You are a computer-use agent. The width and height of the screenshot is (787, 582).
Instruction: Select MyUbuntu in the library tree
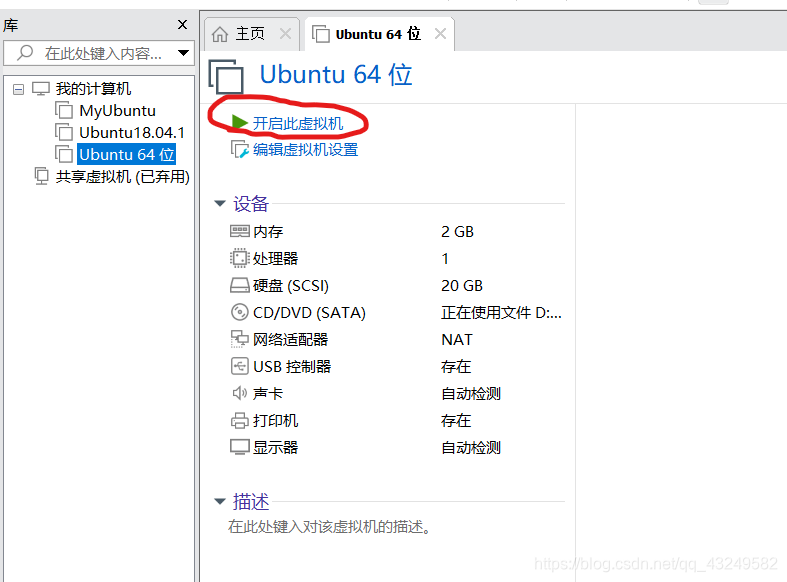tap(117, 110)
